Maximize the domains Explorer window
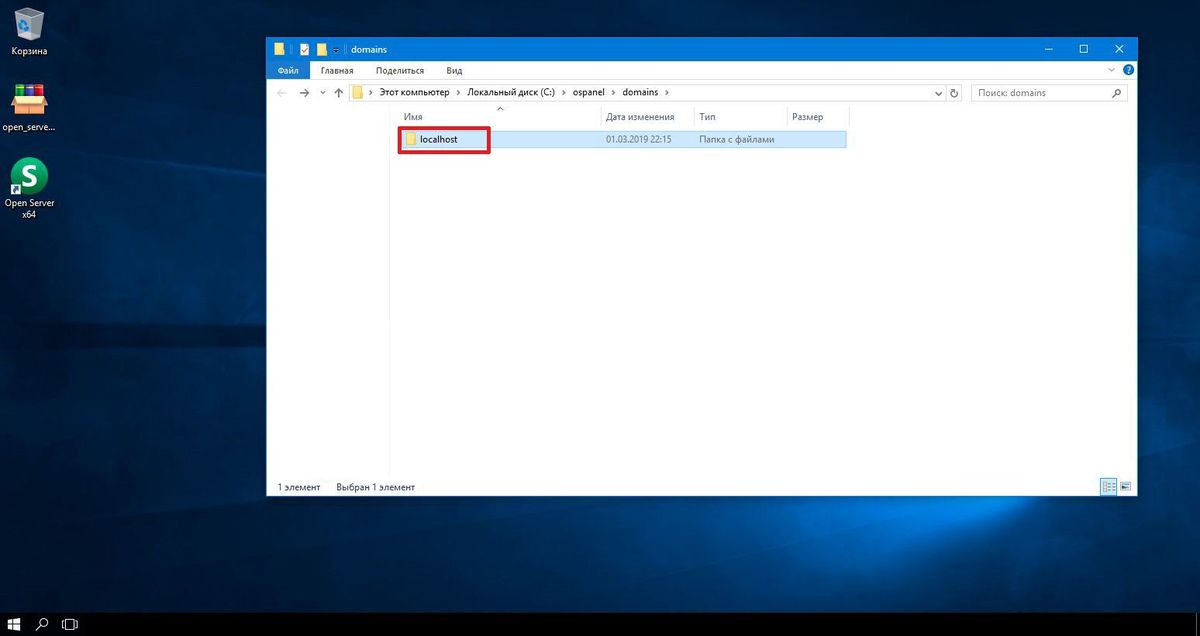1200x636 pixels. 1083,49
